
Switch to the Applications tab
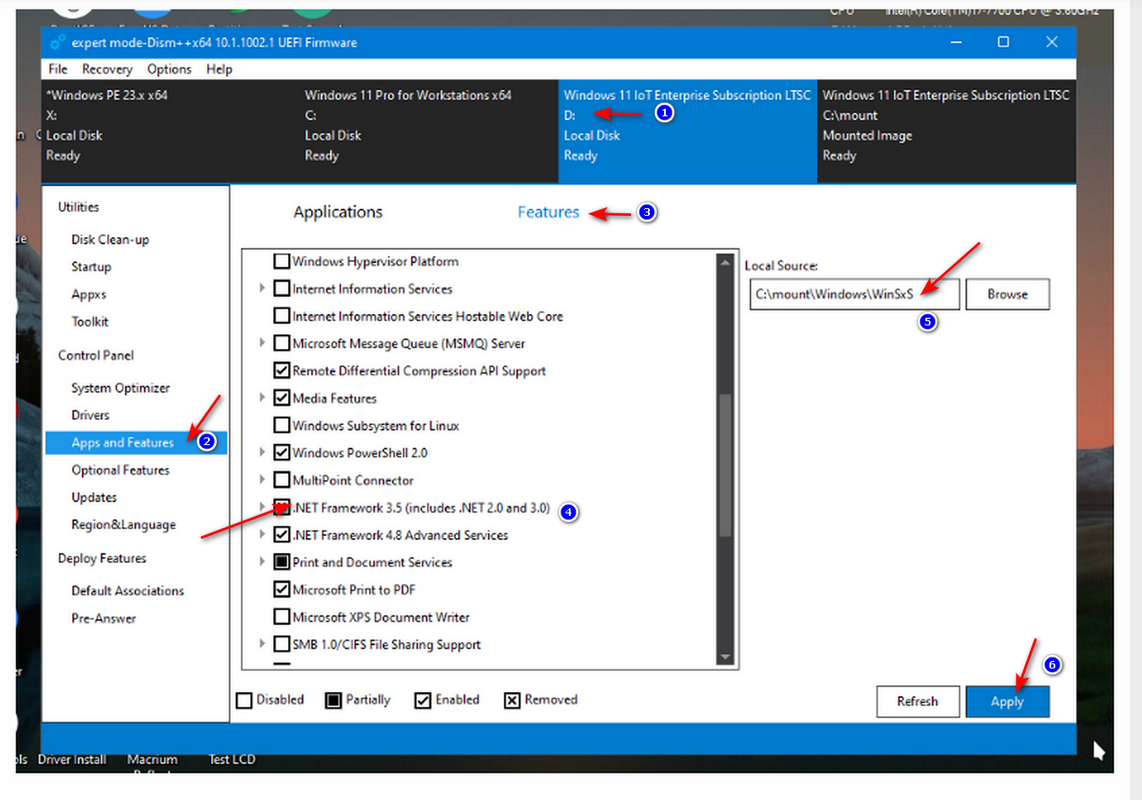tap(338, 212)
